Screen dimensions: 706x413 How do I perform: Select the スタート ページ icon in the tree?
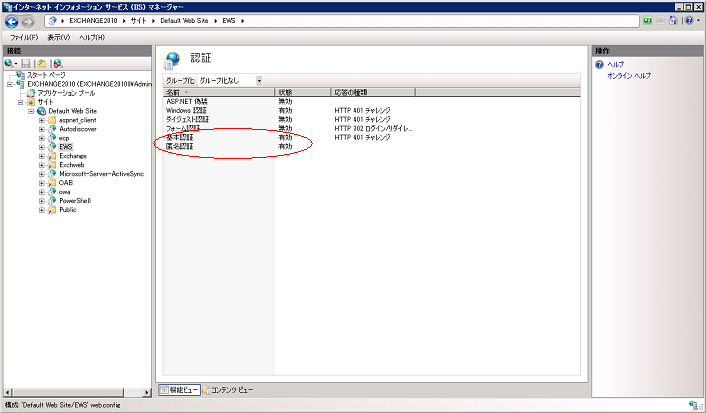(x=21, y=75)
